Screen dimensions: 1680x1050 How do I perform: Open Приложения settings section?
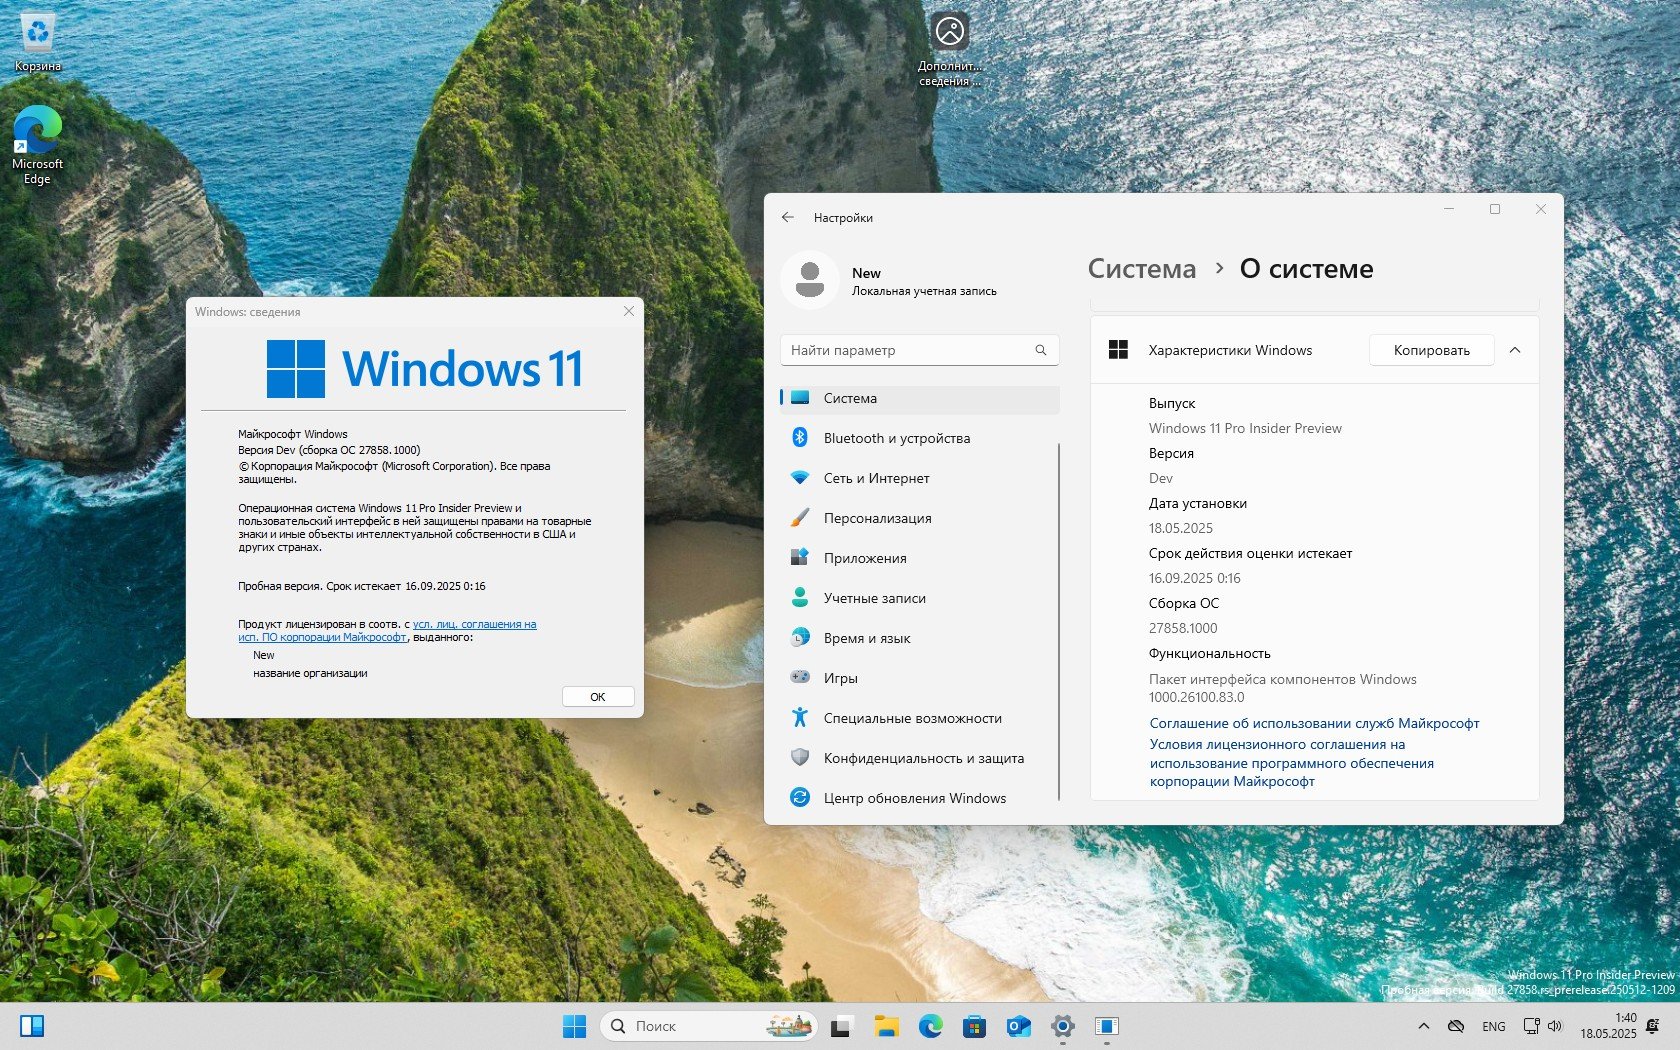(864, 558)
